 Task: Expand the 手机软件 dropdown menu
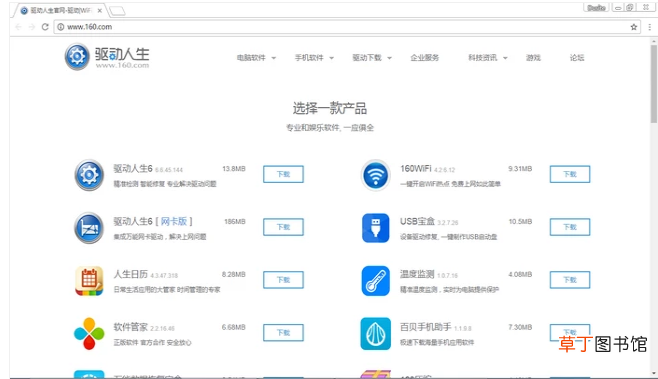coord(314,58)
